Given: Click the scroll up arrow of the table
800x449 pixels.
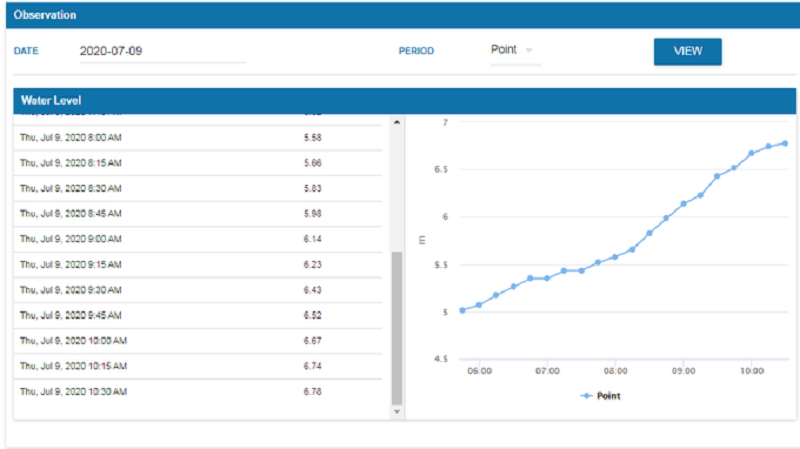Looking at the screenshot, I should [x=396, y=123].
